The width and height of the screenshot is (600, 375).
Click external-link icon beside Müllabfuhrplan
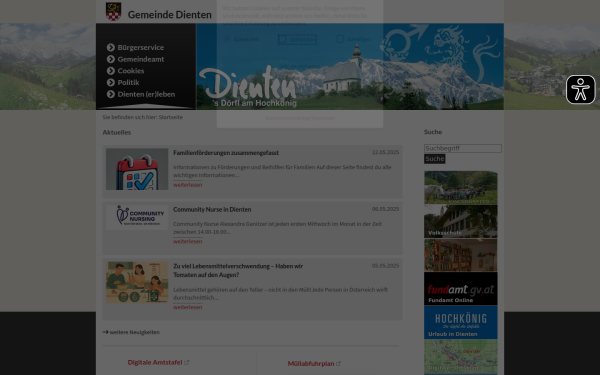(x=338, y=363)
